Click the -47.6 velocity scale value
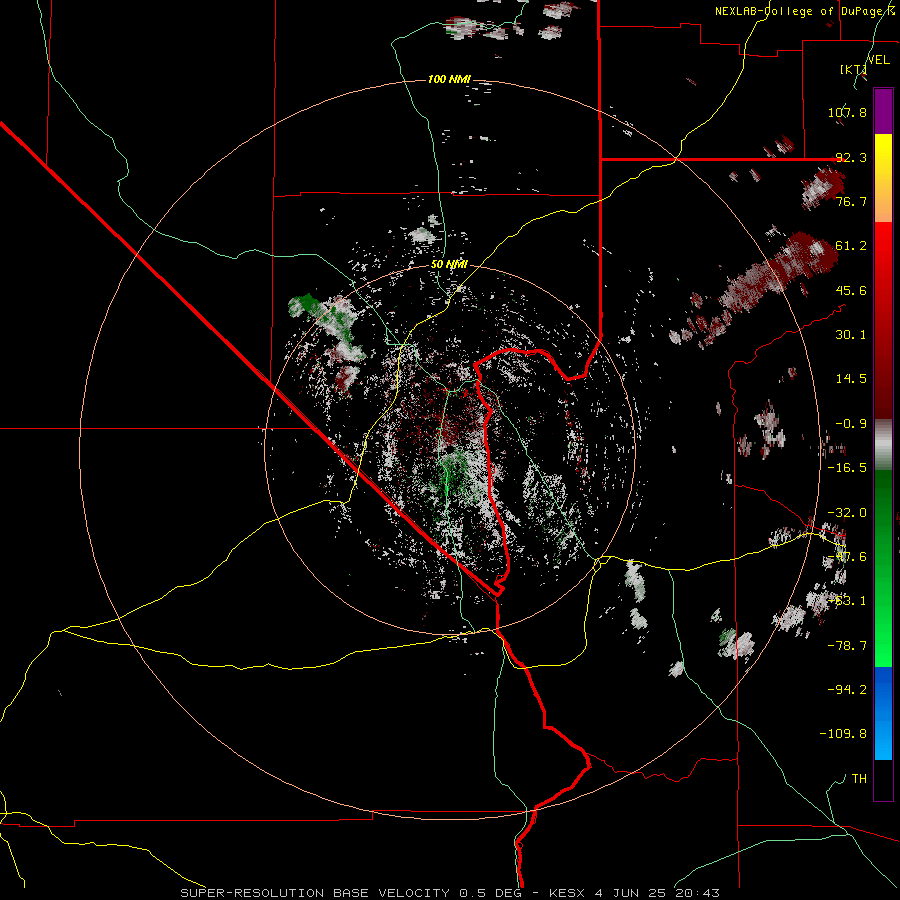Screen dimensions: 900x900 click(847, 557)
